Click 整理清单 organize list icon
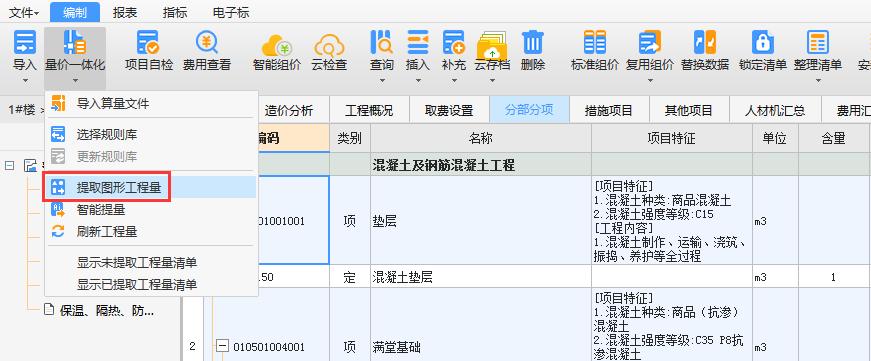 818,42
